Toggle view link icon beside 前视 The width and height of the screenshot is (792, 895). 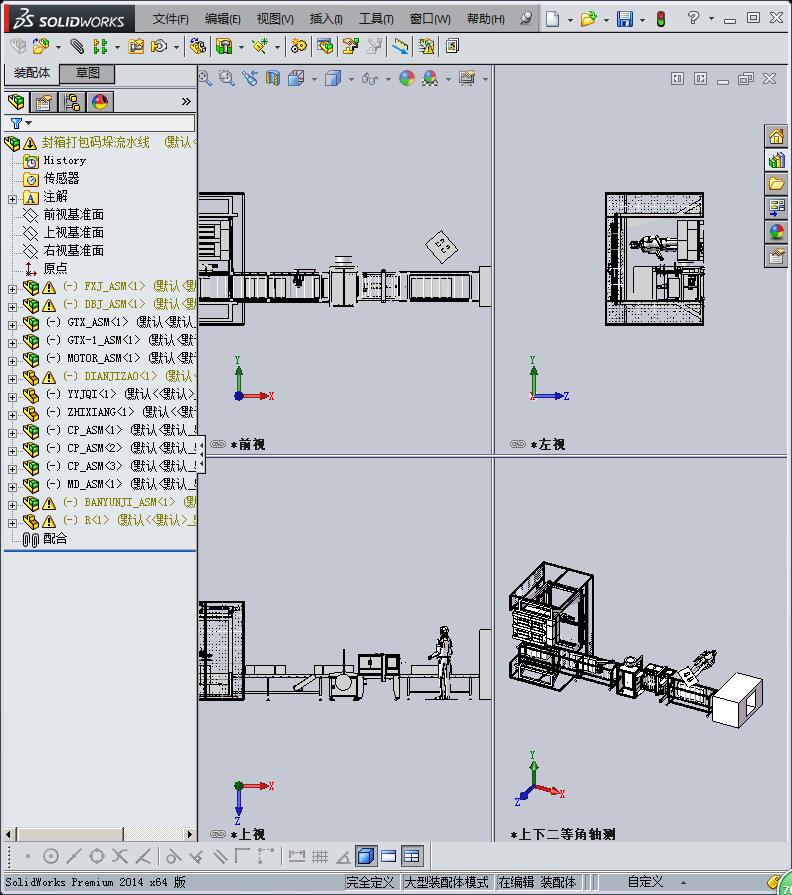pos(218,444)
